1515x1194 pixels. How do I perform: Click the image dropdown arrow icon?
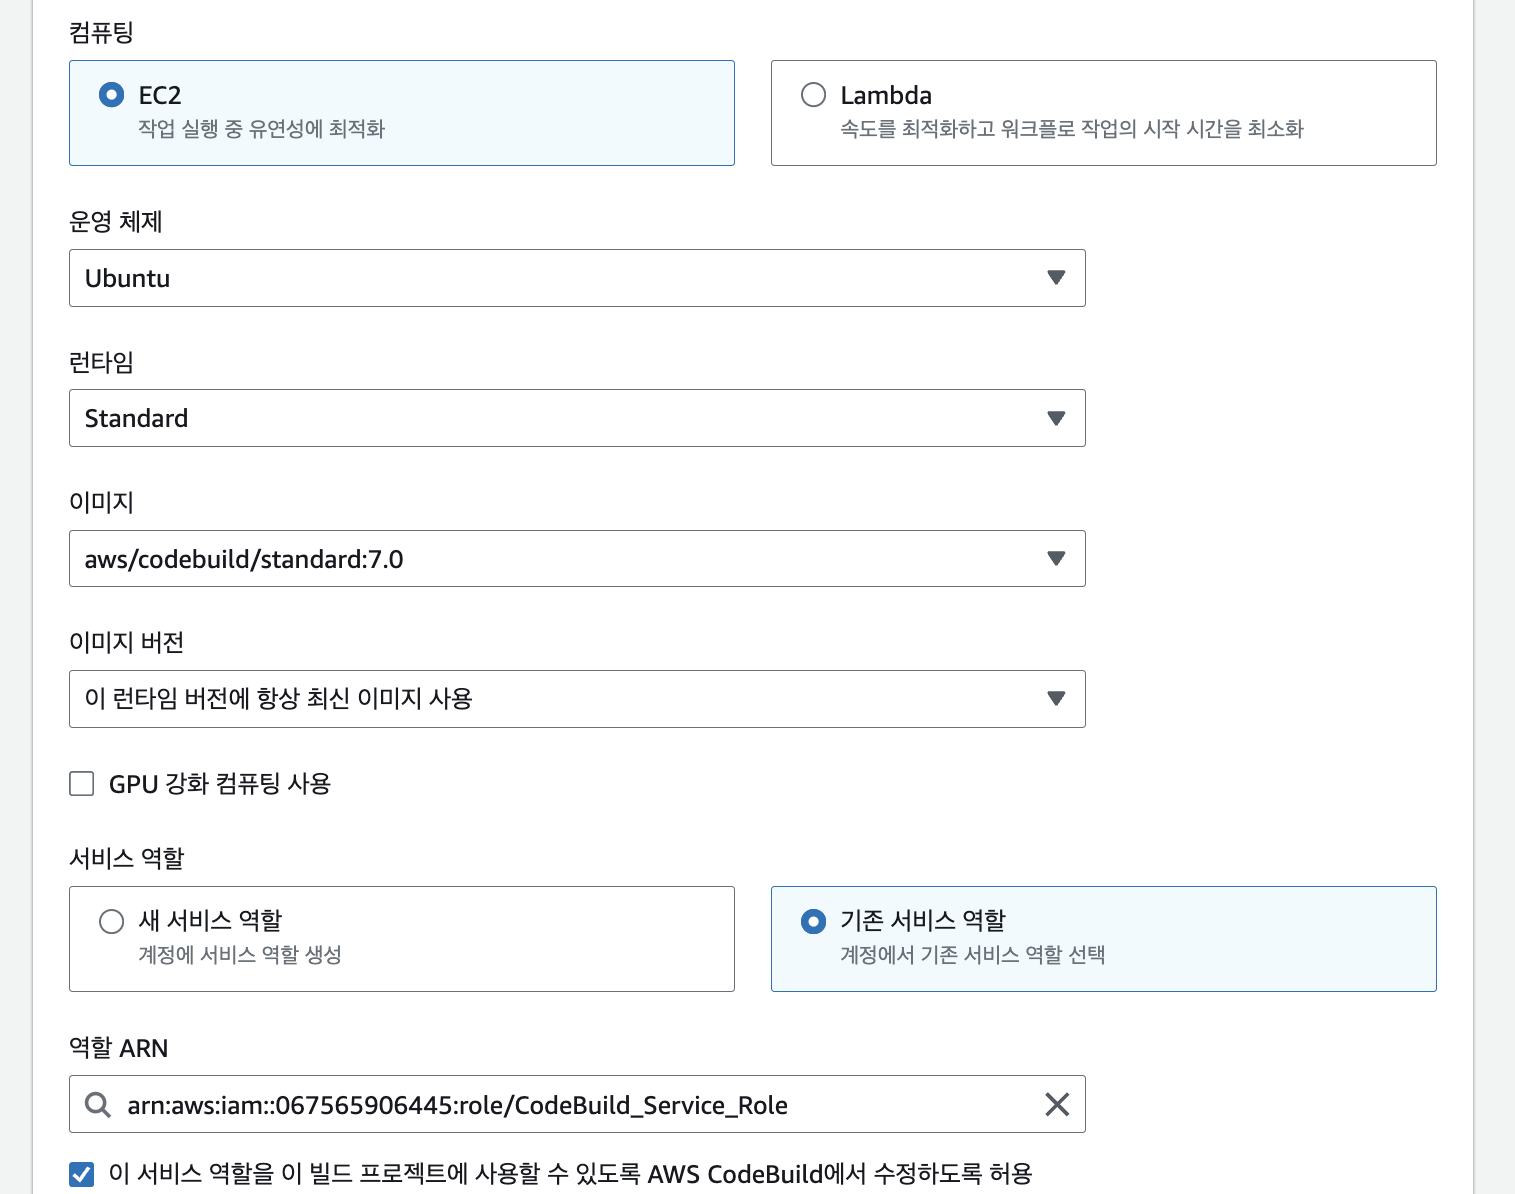click(1056, 558)
